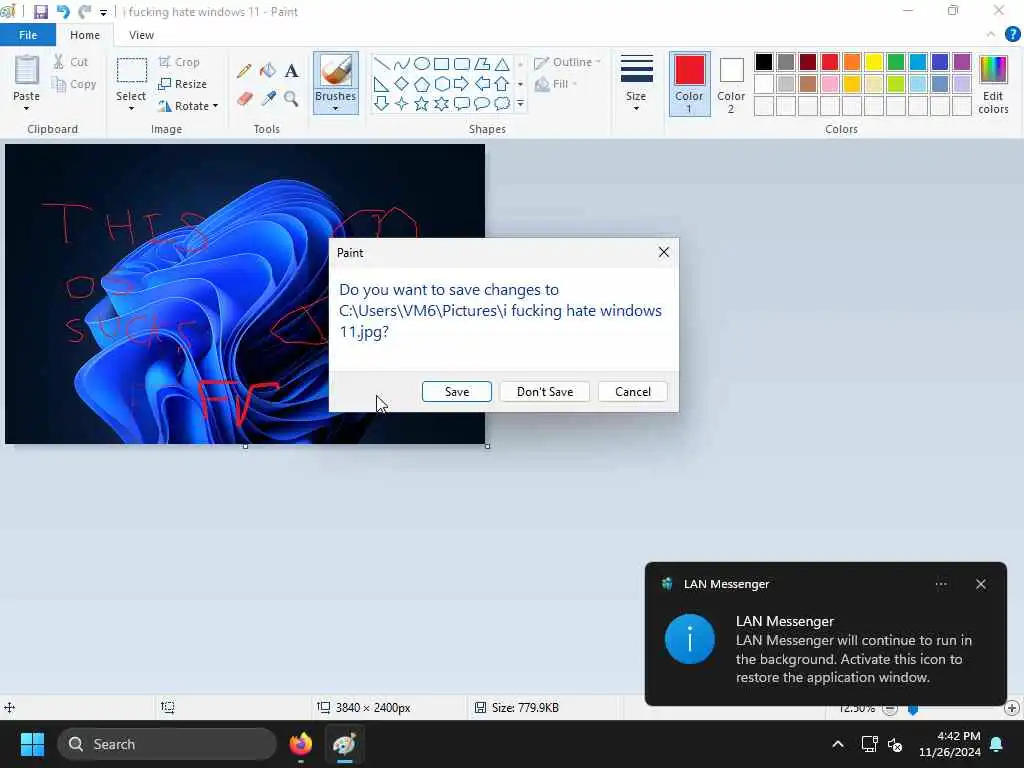Choose the Rectangle shape
The image size is (1024, 768).
[441, 64]
